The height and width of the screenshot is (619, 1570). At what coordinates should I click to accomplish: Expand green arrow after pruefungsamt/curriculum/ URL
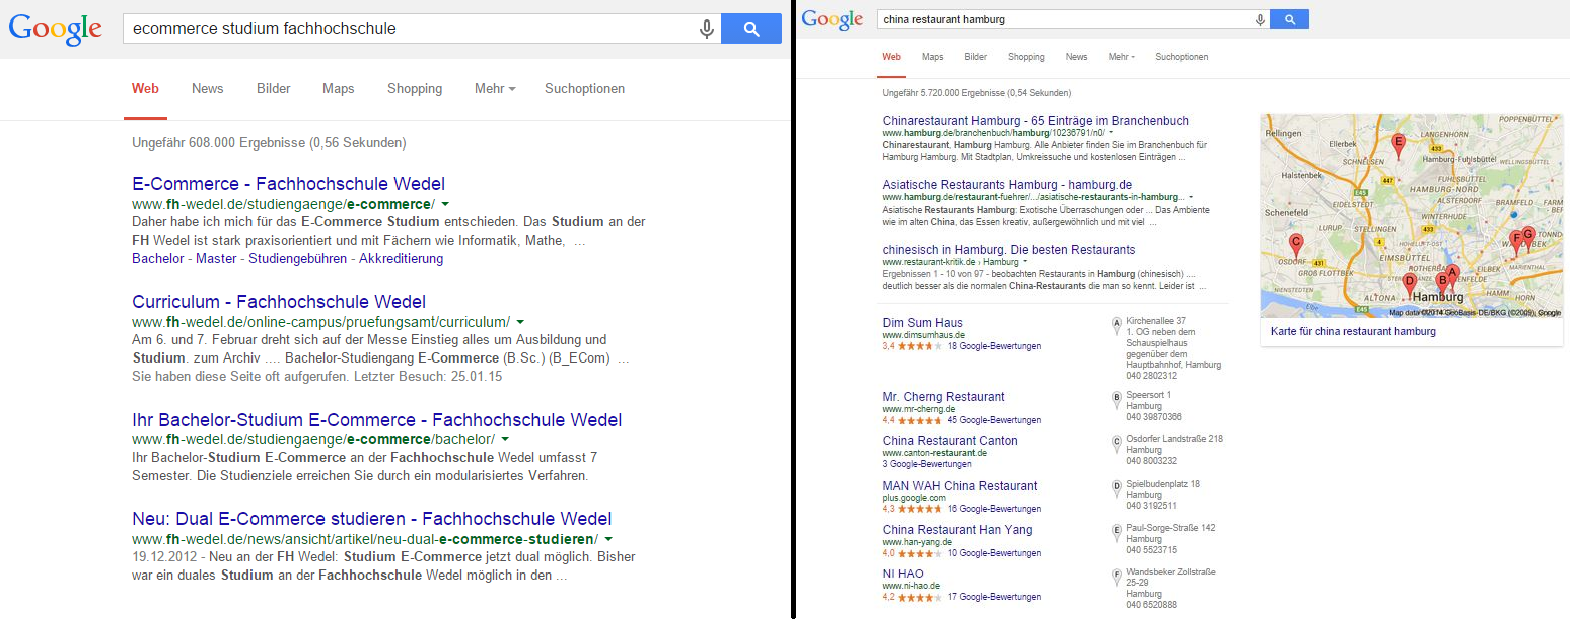click(520, 322)
